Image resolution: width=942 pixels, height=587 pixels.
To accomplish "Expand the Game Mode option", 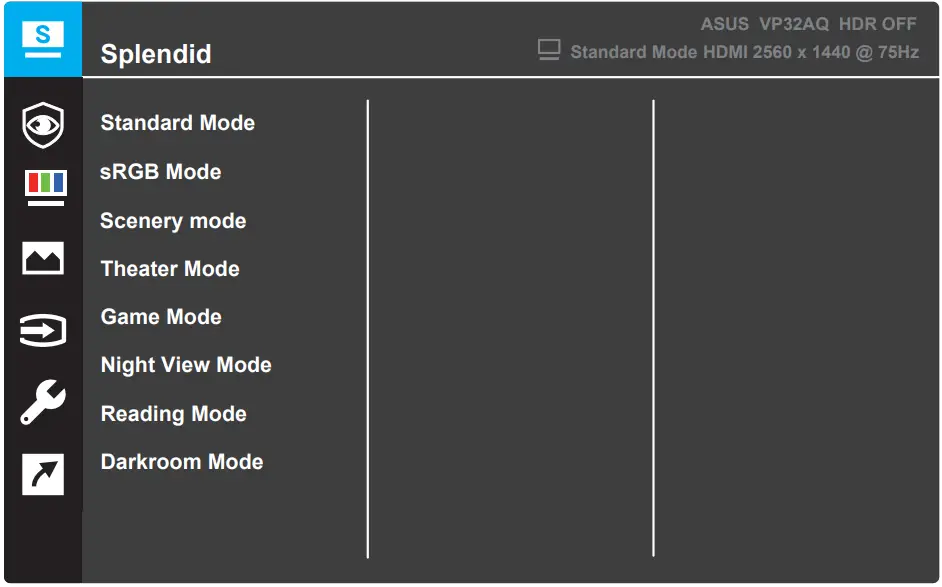I will coord(161,316).
